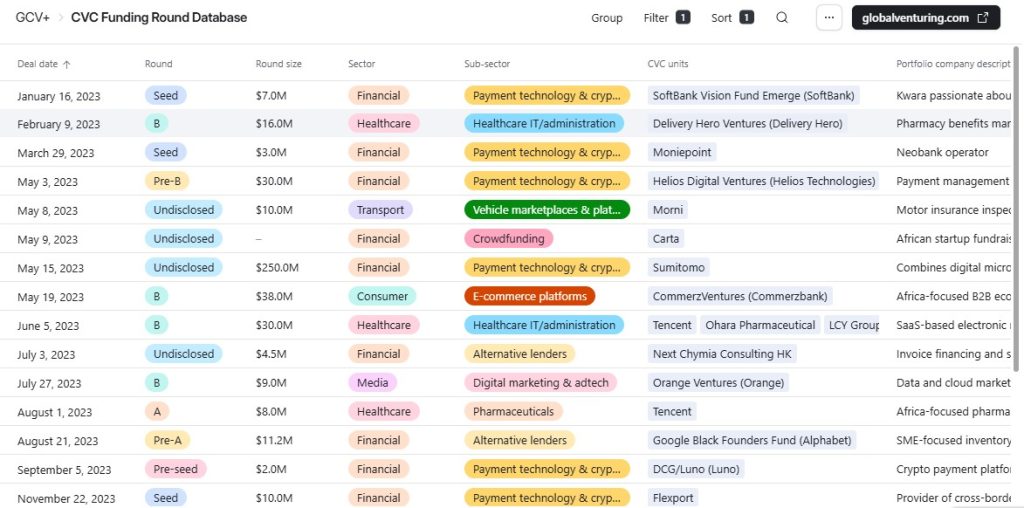
Task: Click the CVC units column header
Action: pos(667,64)
